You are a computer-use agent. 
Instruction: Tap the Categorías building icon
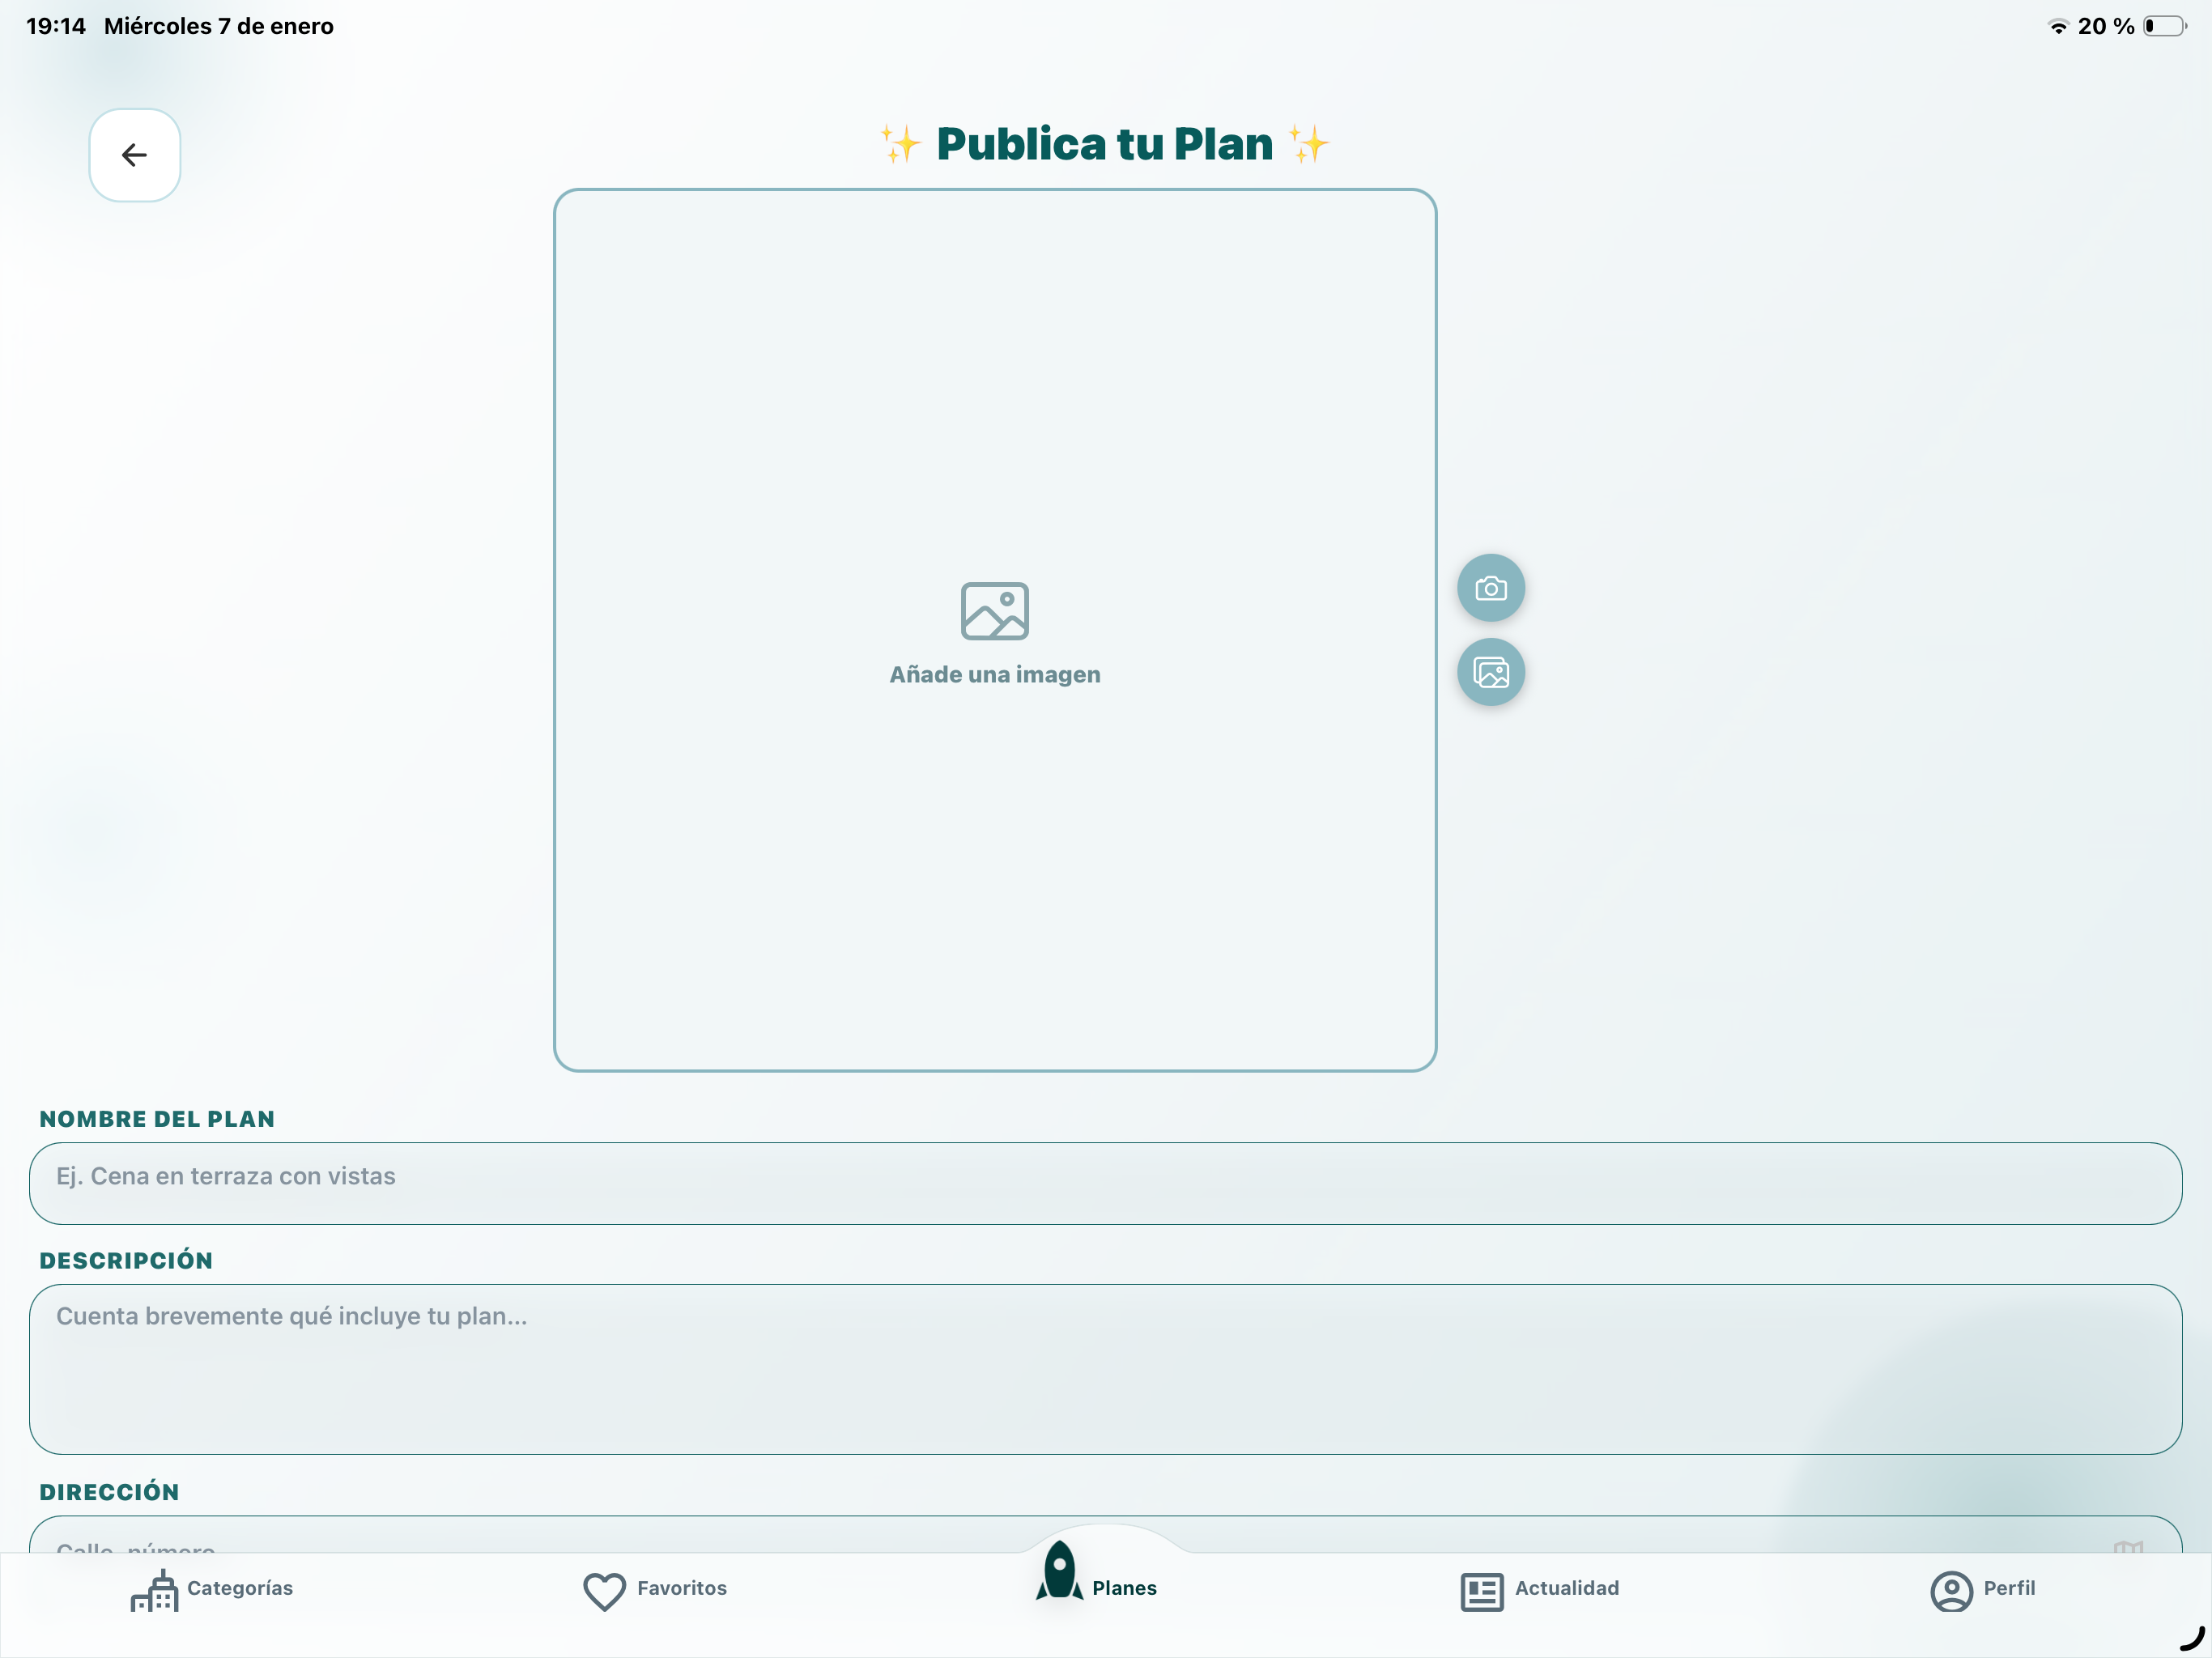tap(155, 1590)
